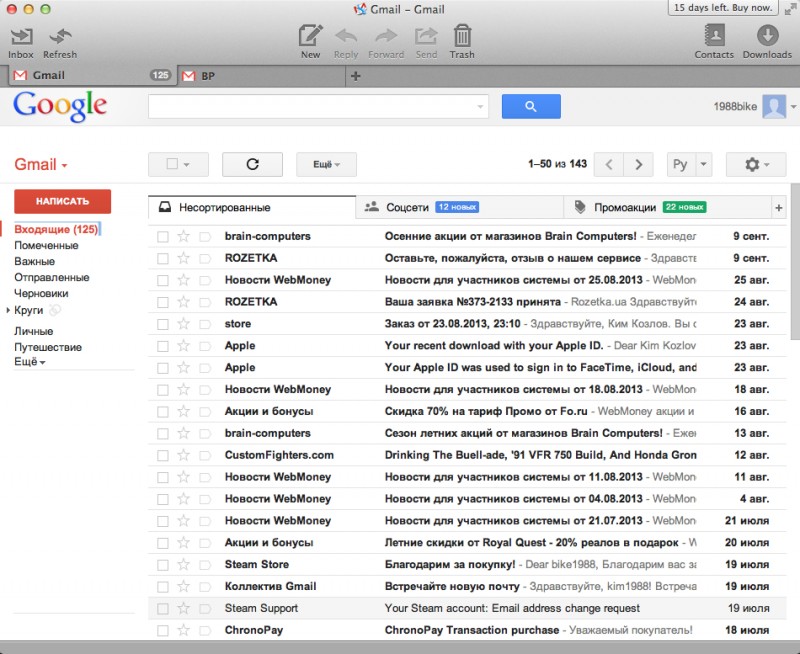800x654 pixels.
Task: Star the Steam Store message
Action: pos(184,564)
